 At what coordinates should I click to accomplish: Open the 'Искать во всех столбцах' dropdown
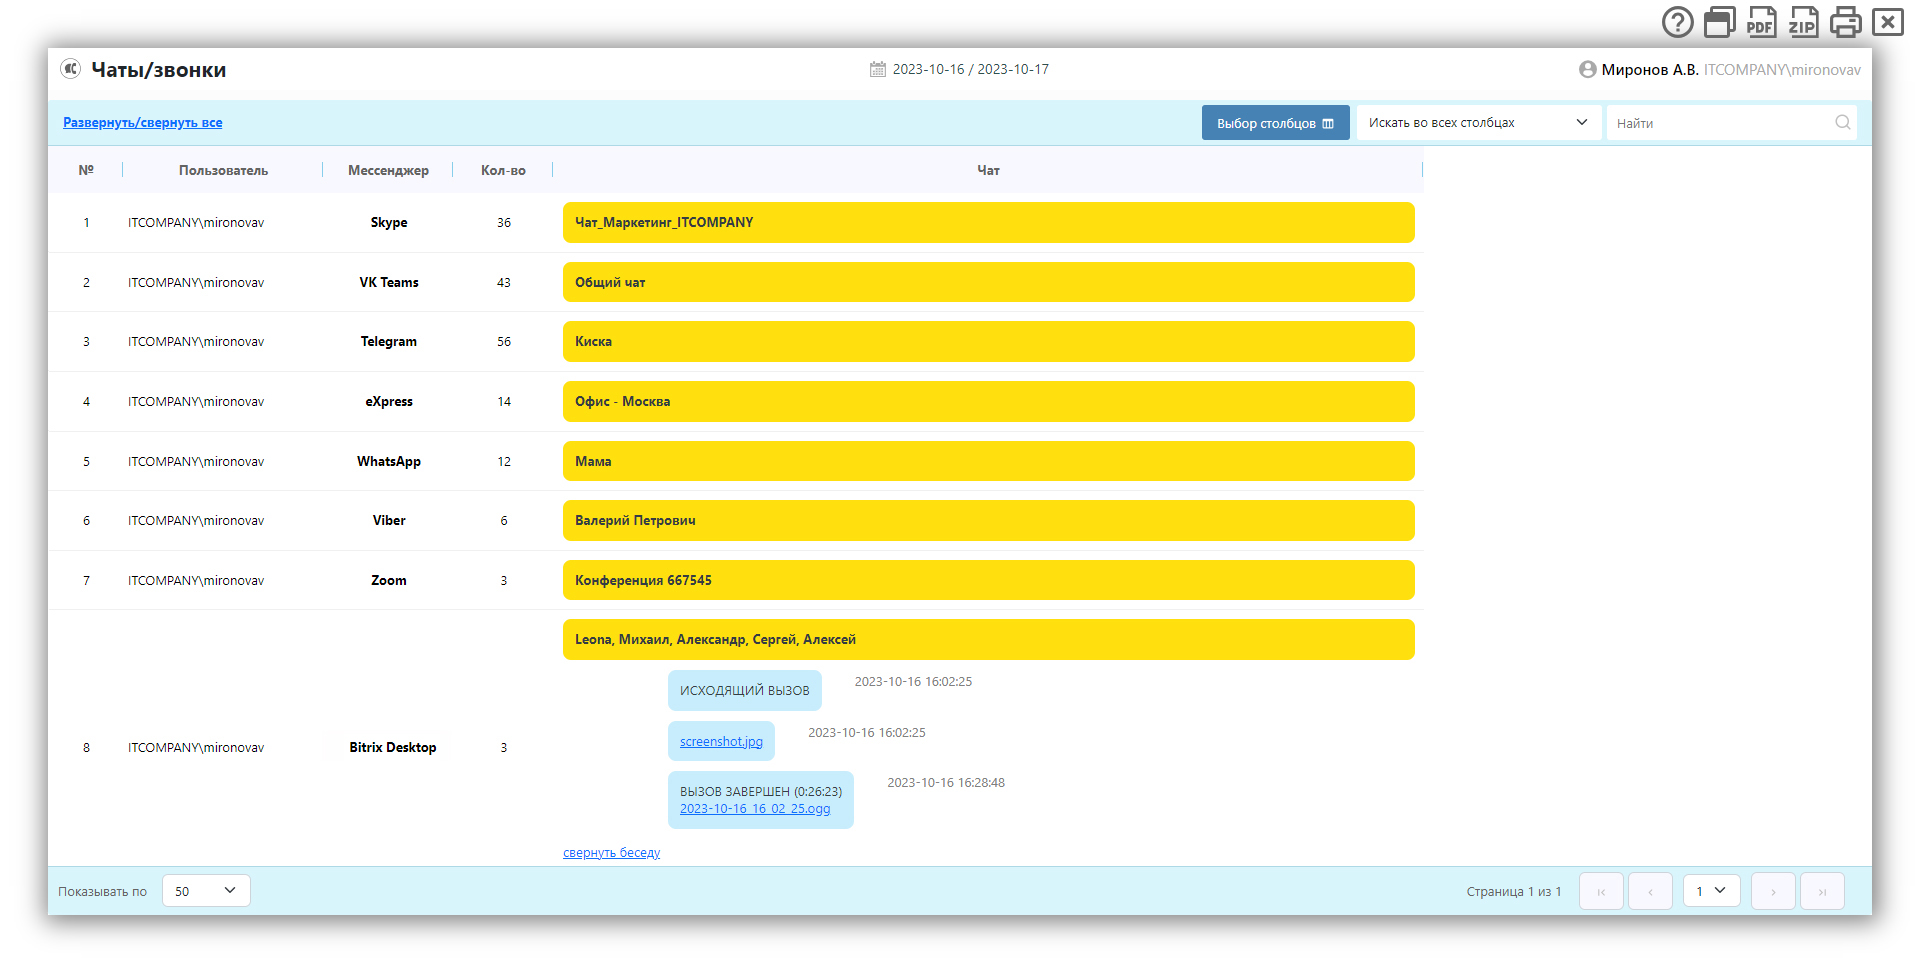[x=1477, y=123]
